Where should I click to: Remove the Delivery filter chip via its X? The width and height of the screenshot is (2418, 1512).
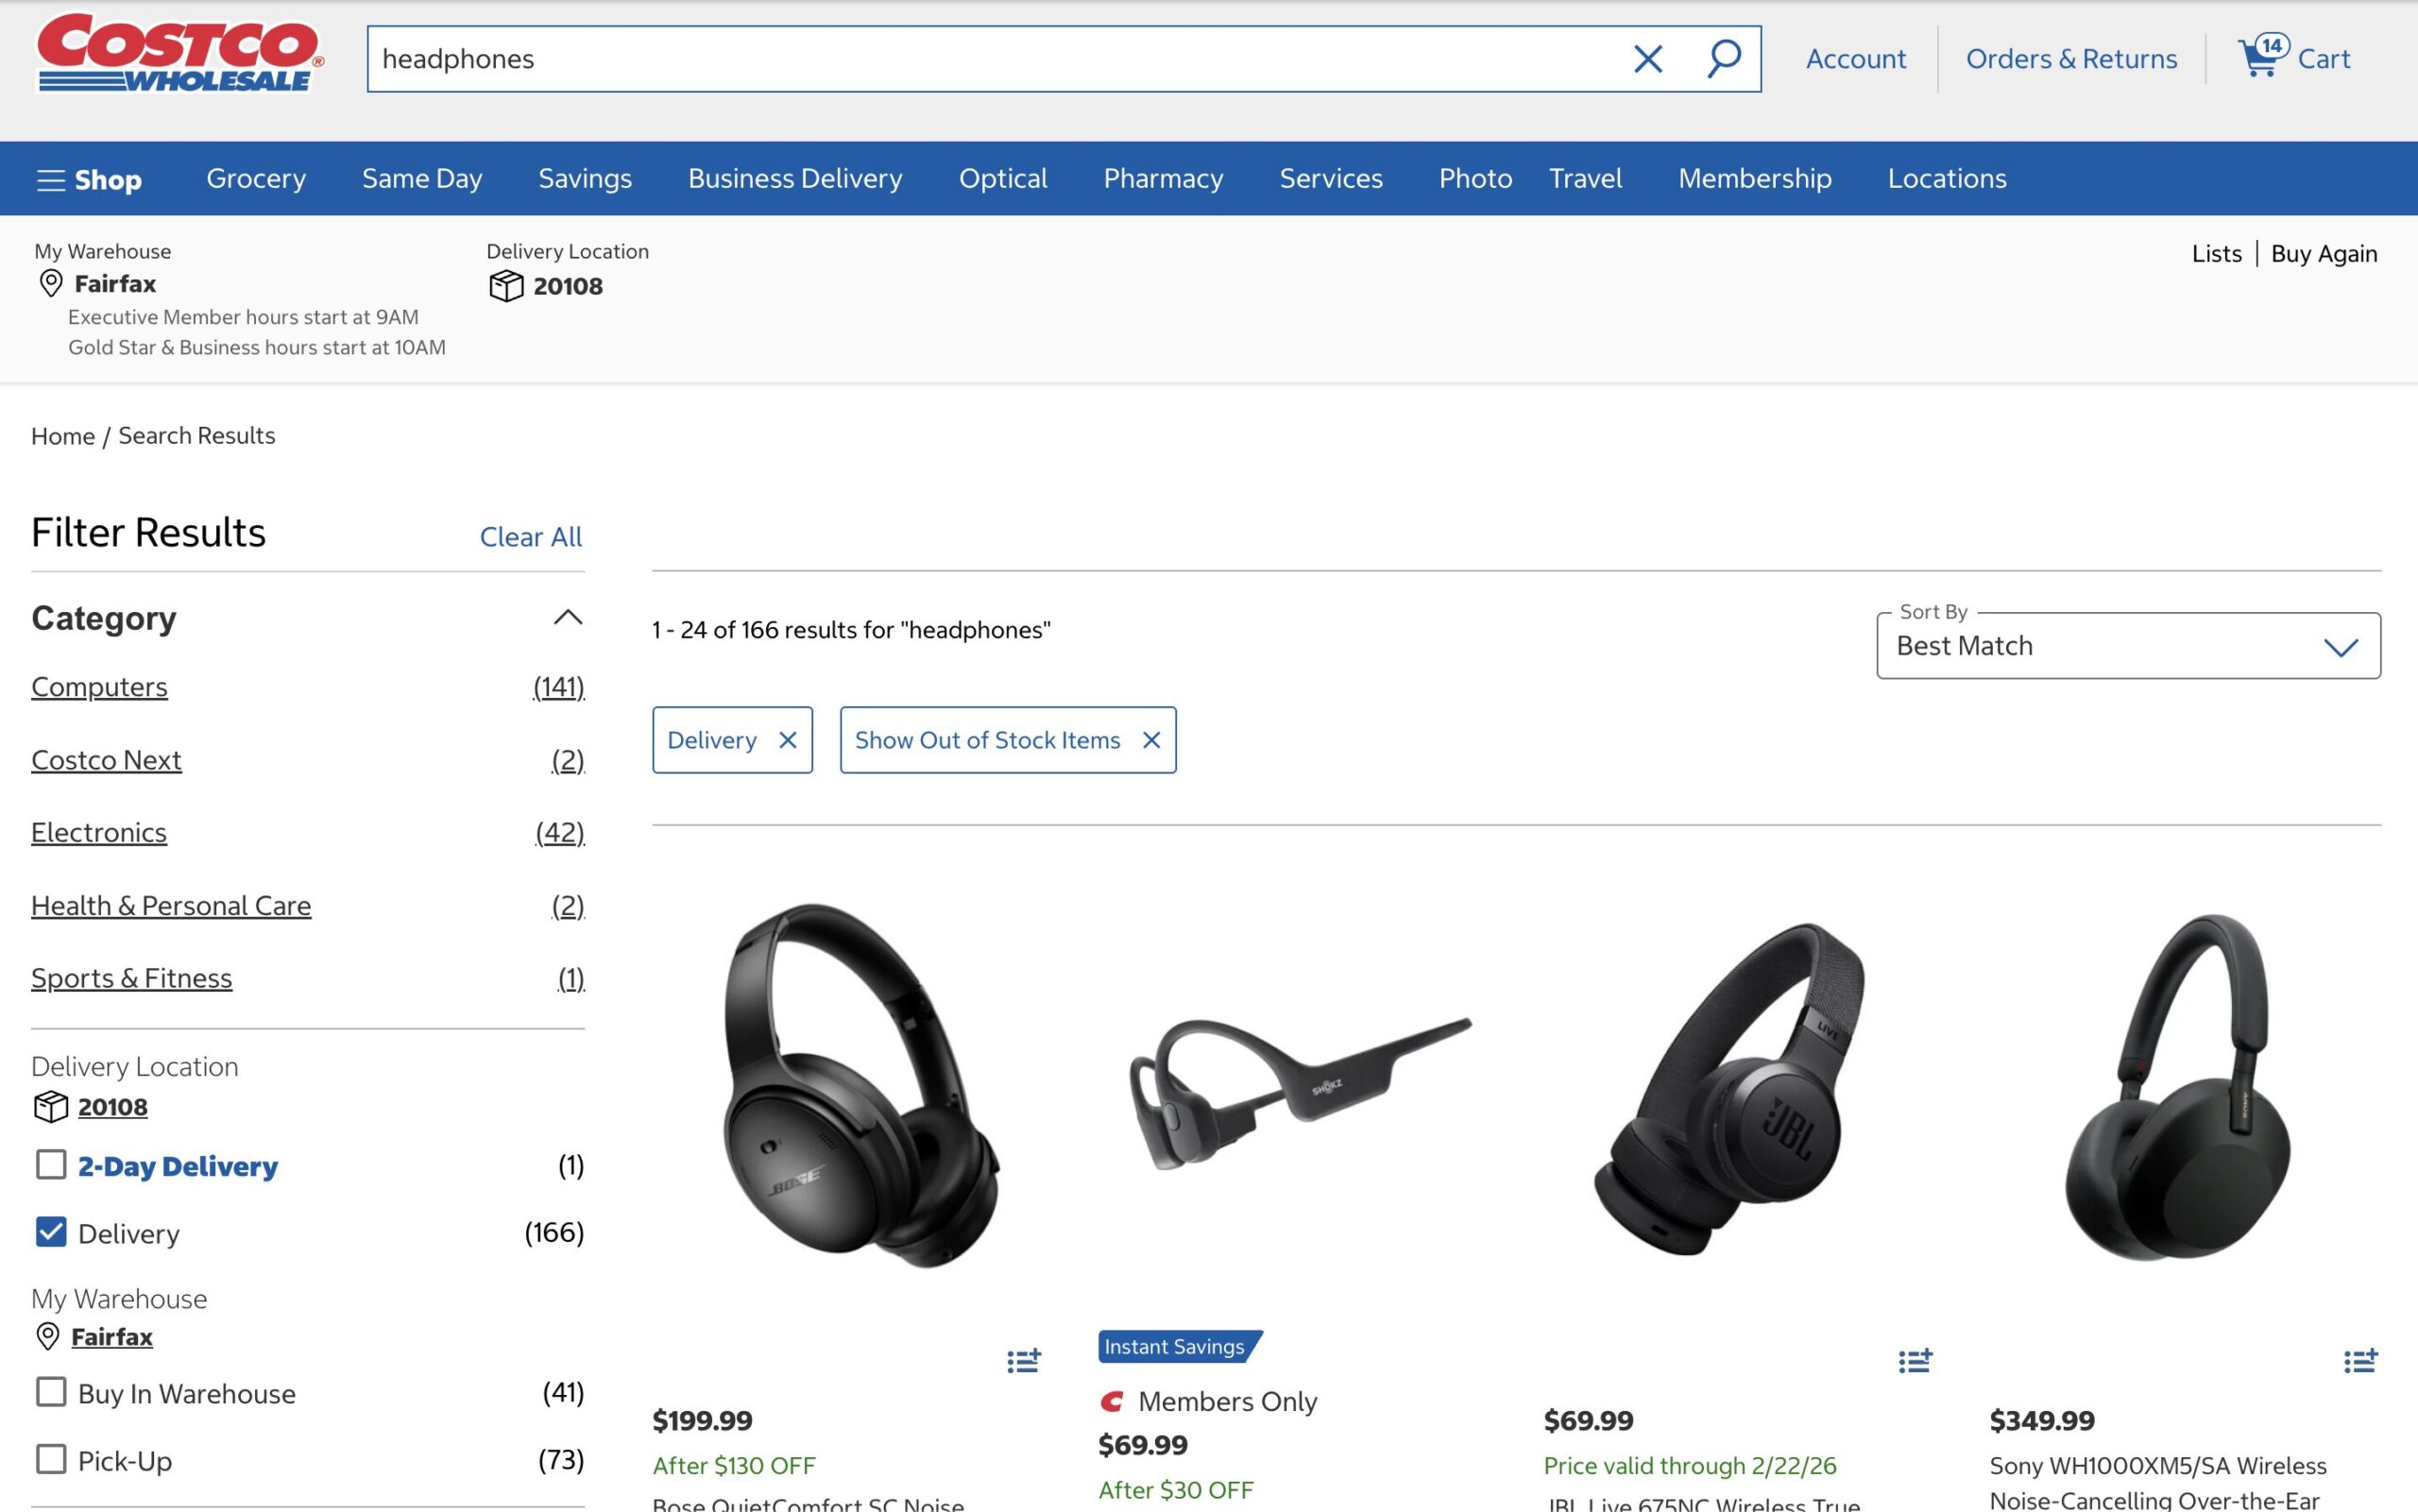(789, 740)
